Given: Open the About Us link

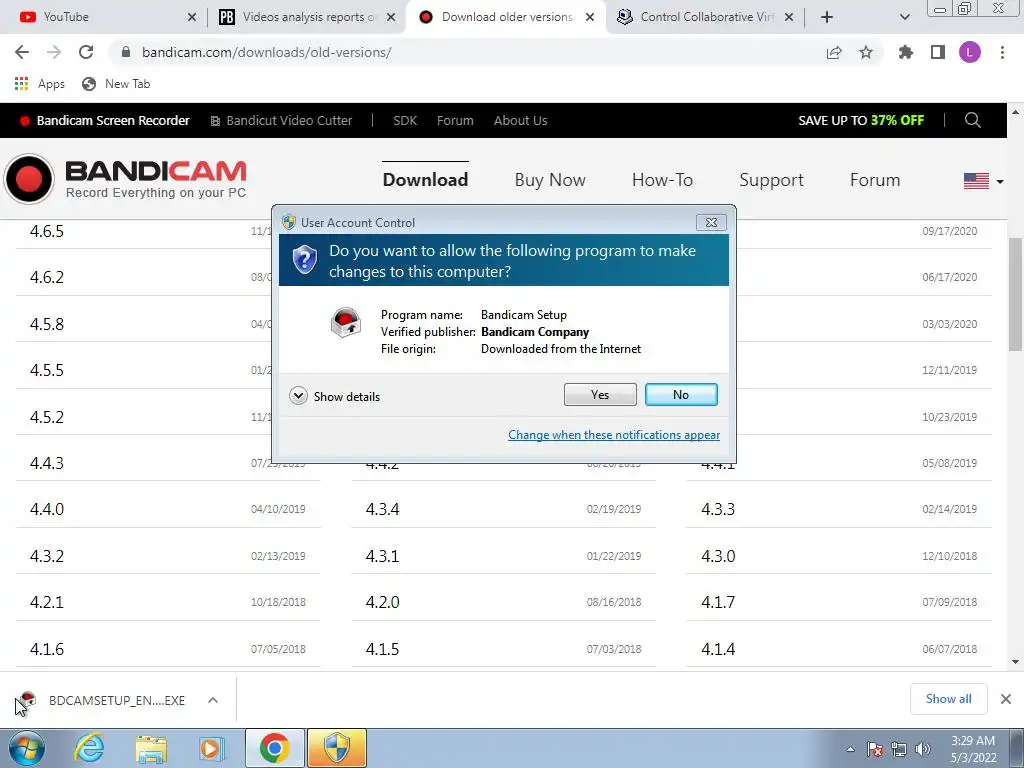Looking at the screenshot, I should (520, 120).
